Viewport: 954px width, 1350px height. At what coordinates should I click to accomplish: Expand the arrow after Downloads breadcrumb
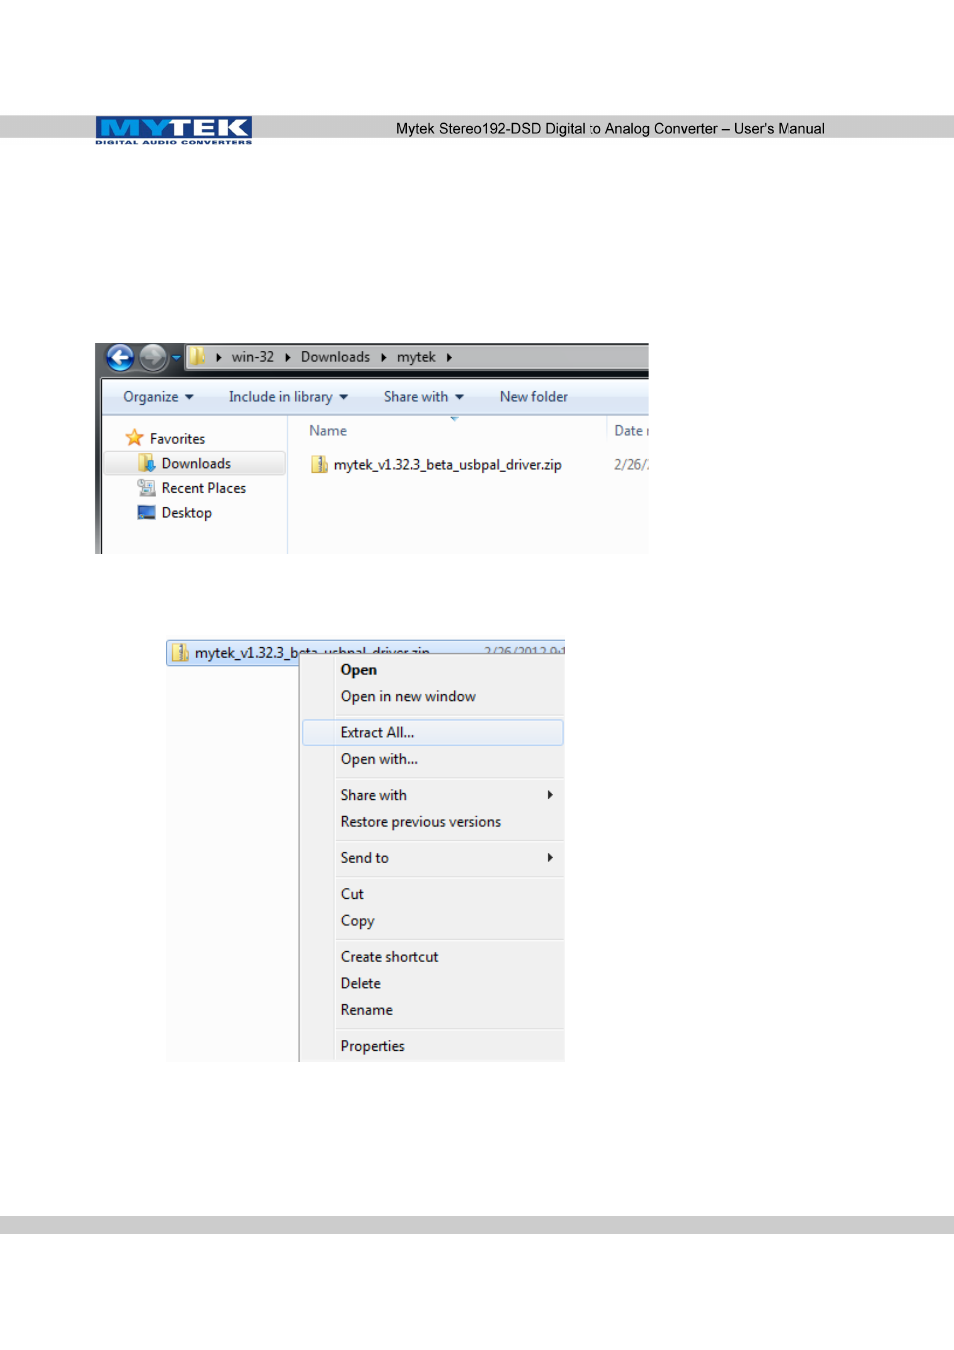383,357
